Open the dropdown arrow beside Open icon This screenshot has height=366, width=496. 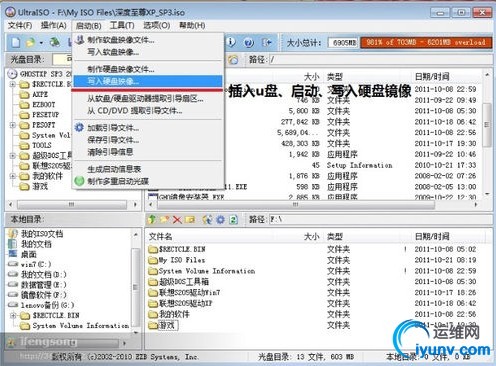pyautogui.click(x=41, y=43)
